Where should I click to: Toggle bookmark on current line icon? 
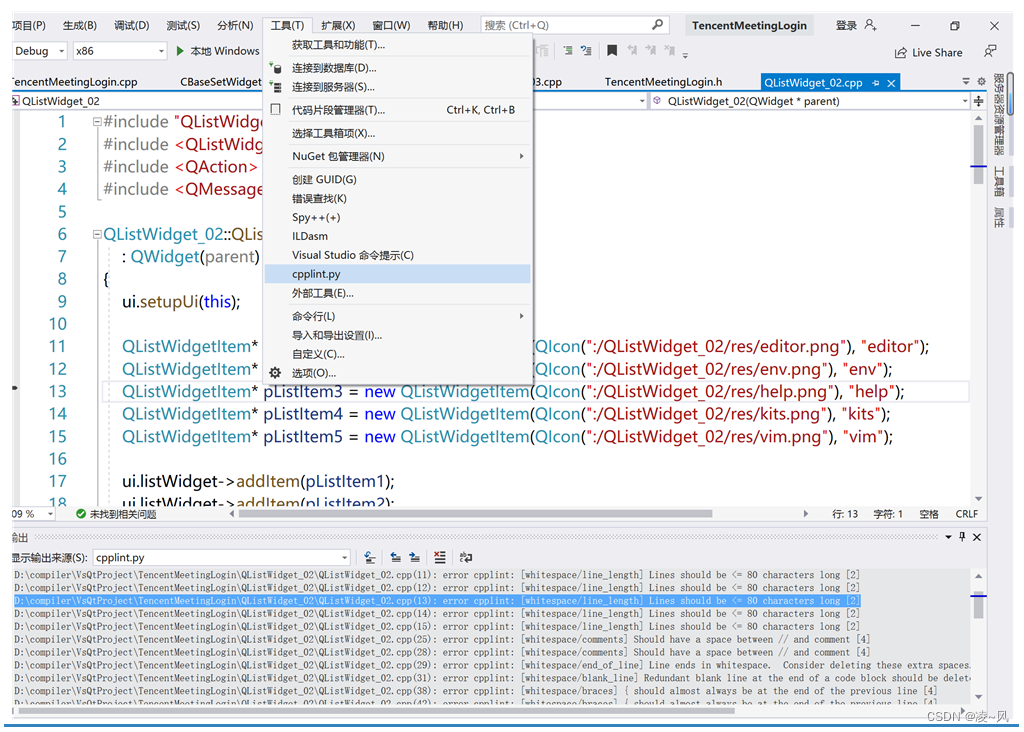[x=612, y=50]
